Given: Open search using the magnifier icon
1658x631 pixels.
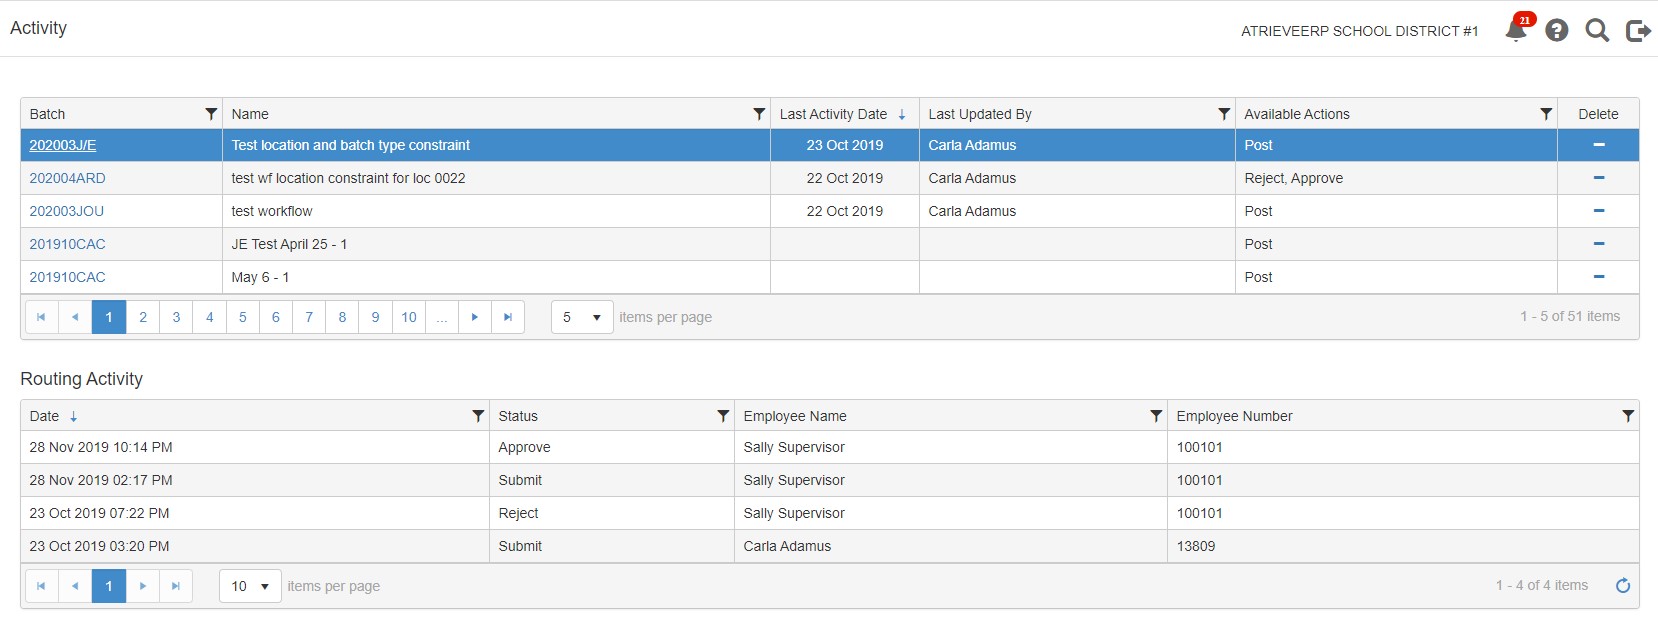Looking at the screenshot, I should point(1597,30).
